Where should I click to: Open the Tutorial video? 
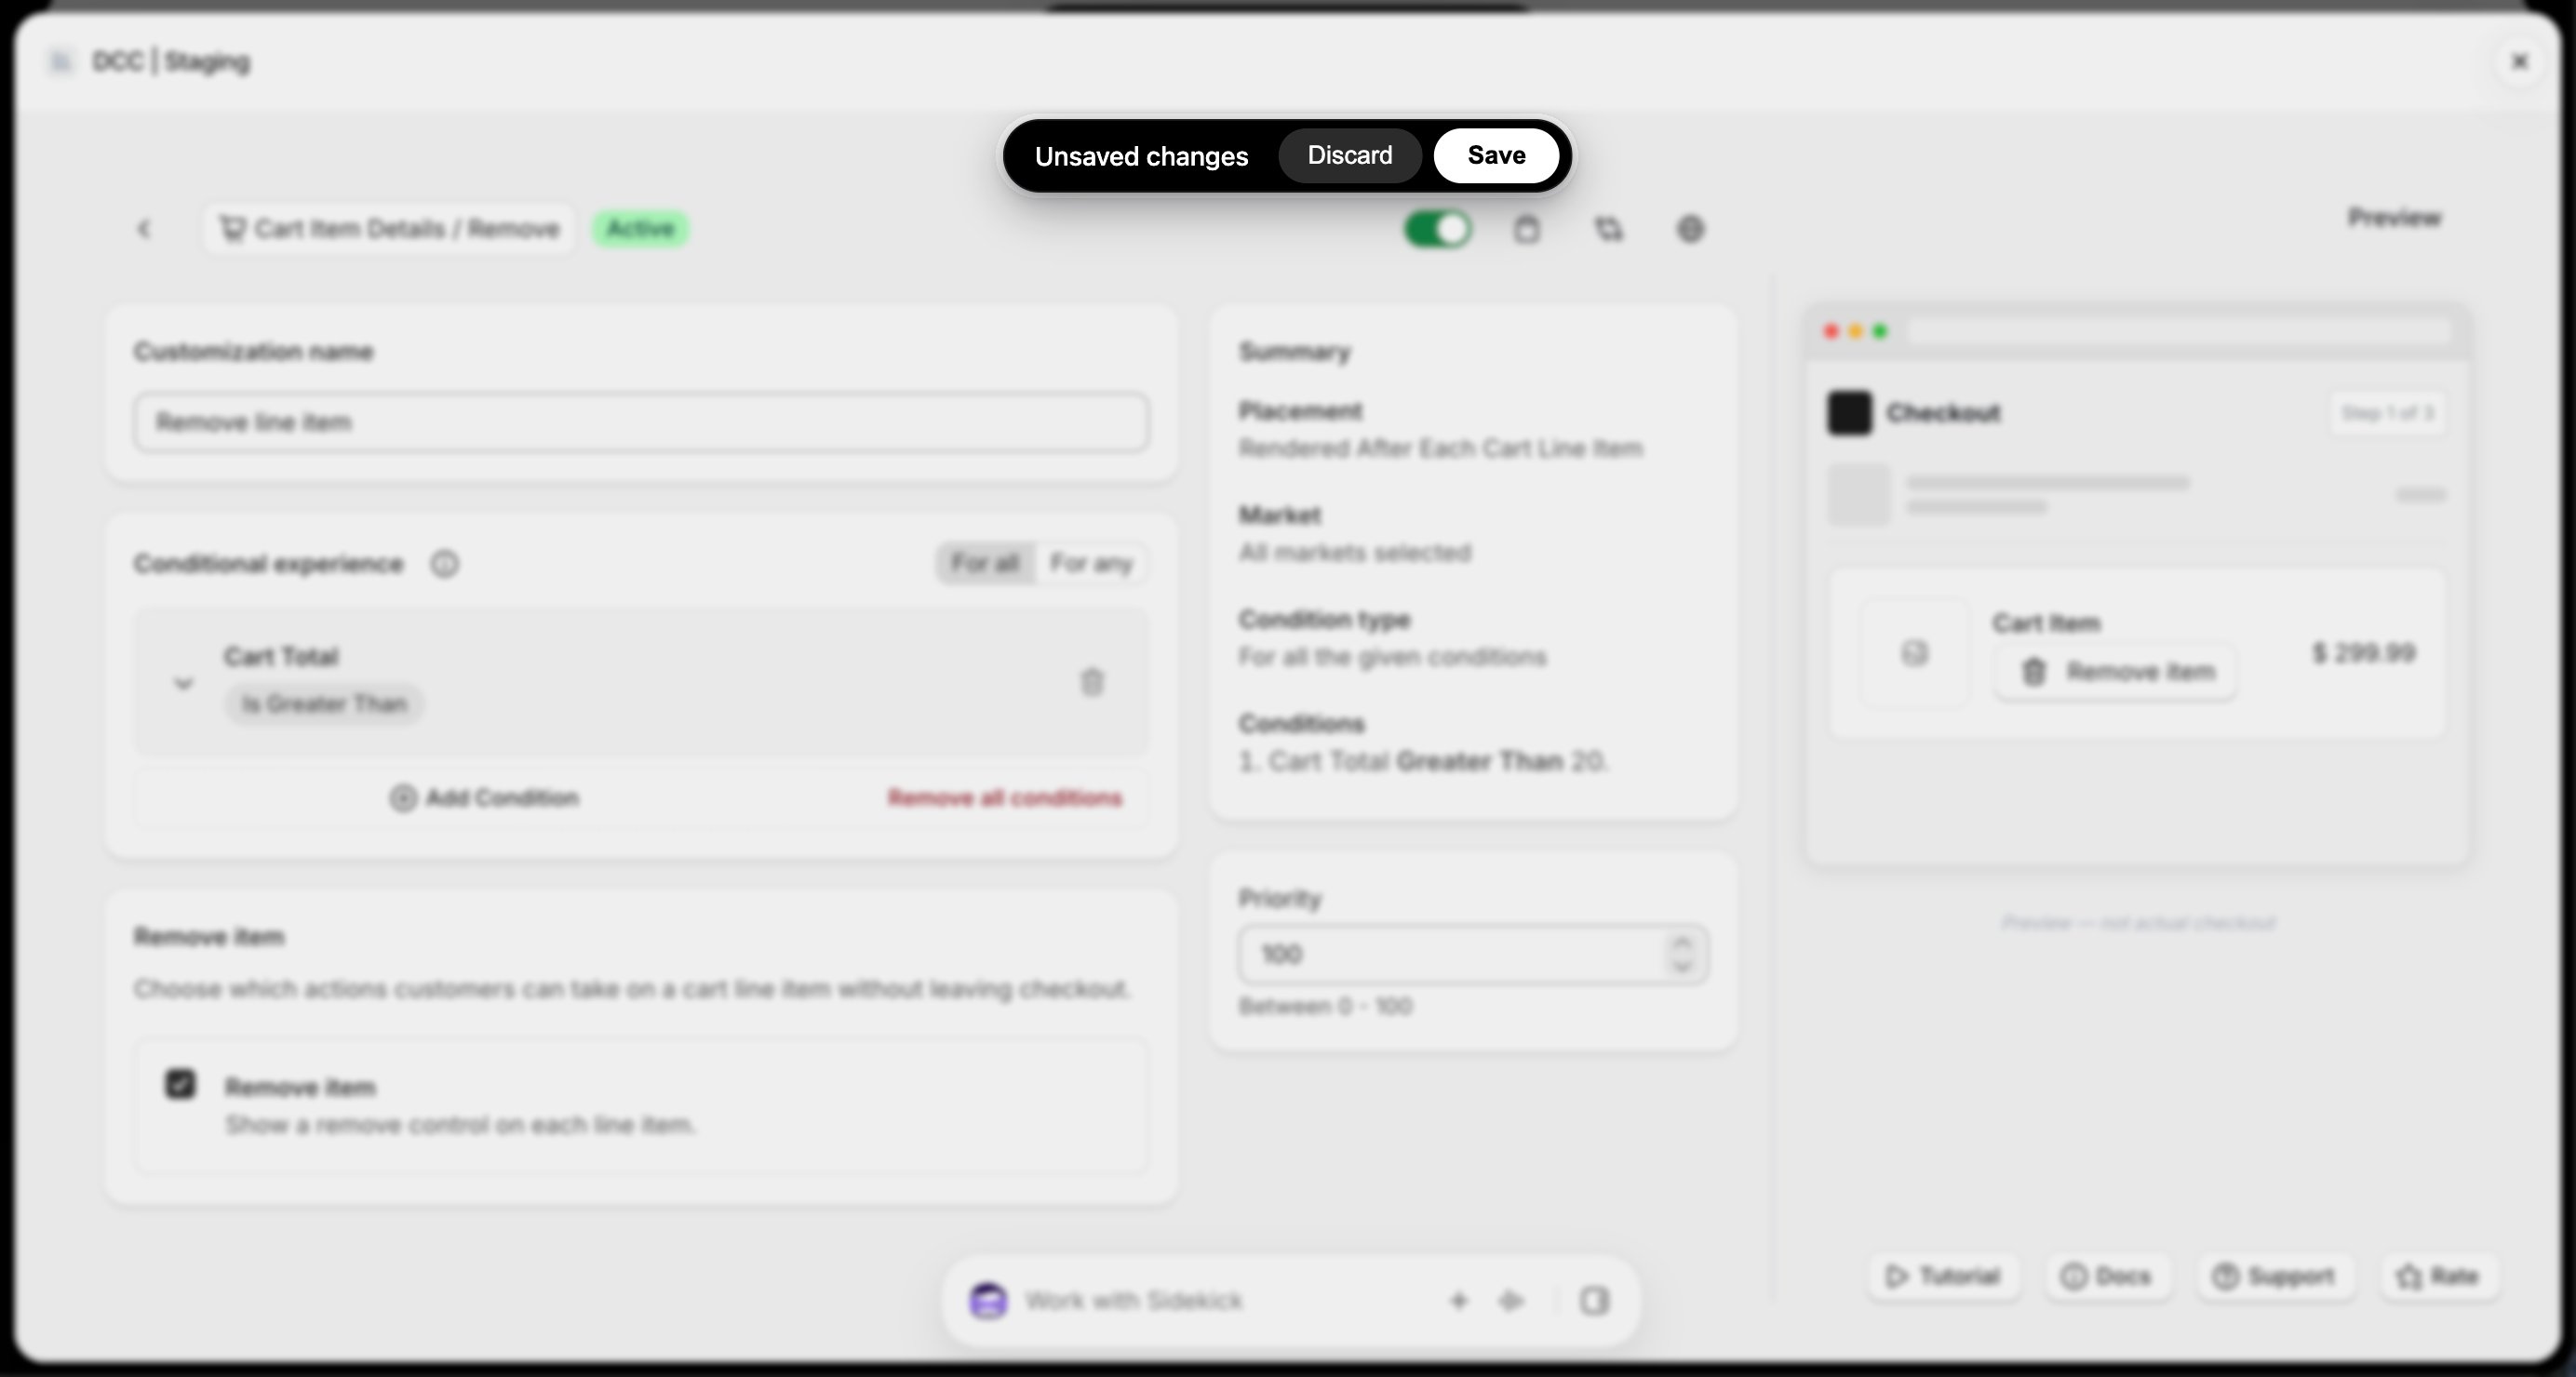coord(1943,1276)
